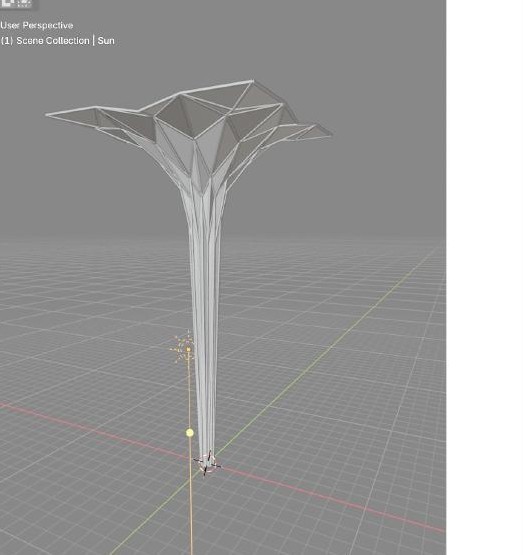Viewport: 525px width, 555px height.
Task: Click the yellow sun direction handle dot
Action: coord(190,433)
